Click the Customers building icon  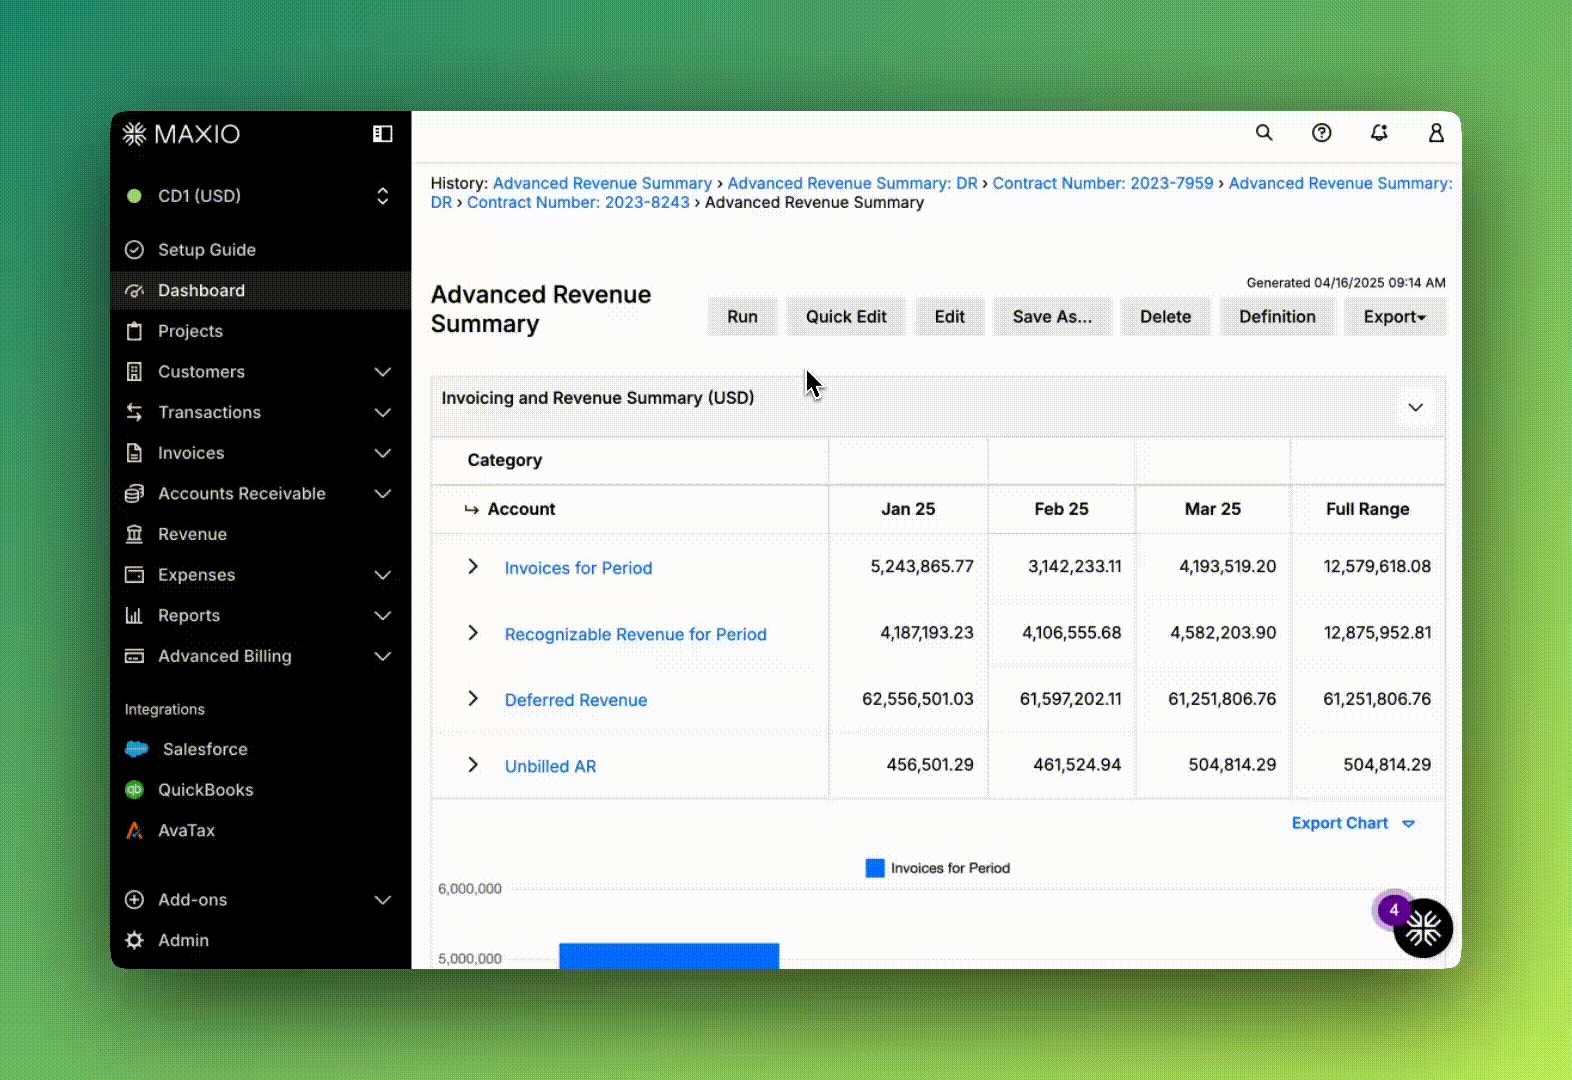(x=134, y=372)
